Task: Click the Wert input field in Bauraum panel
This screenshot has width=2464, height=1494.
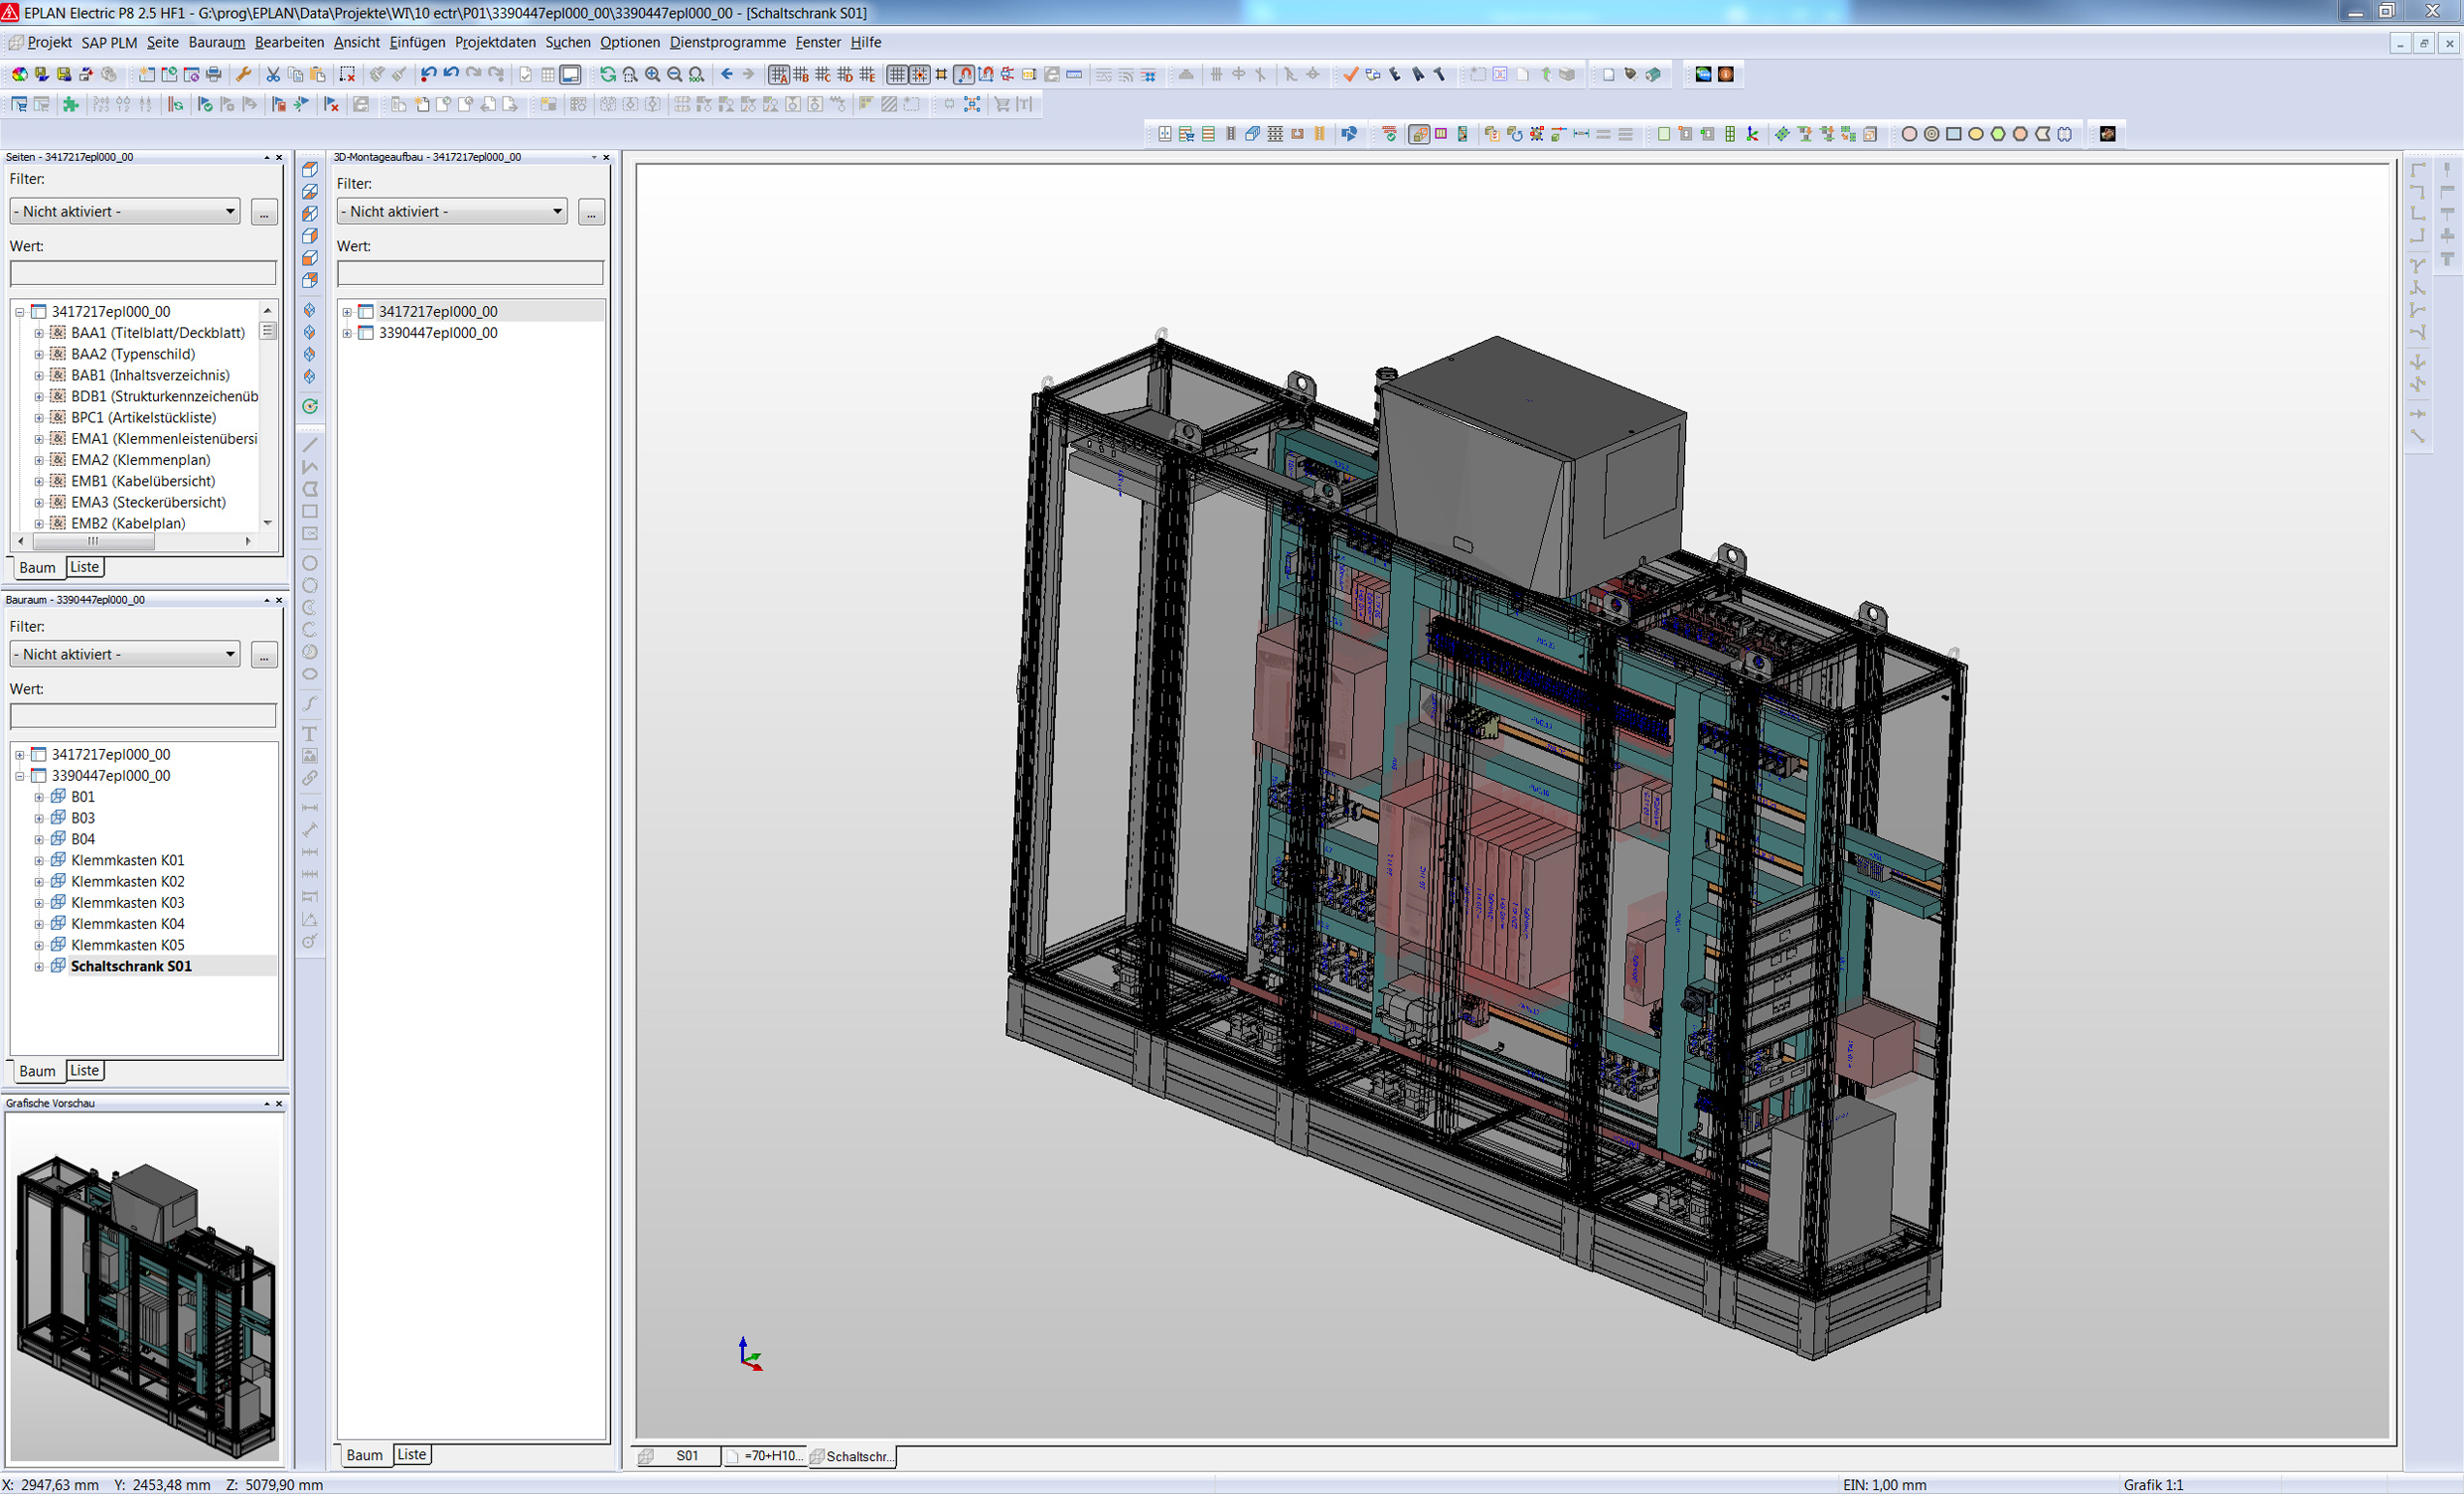Action: pos(143,715)
